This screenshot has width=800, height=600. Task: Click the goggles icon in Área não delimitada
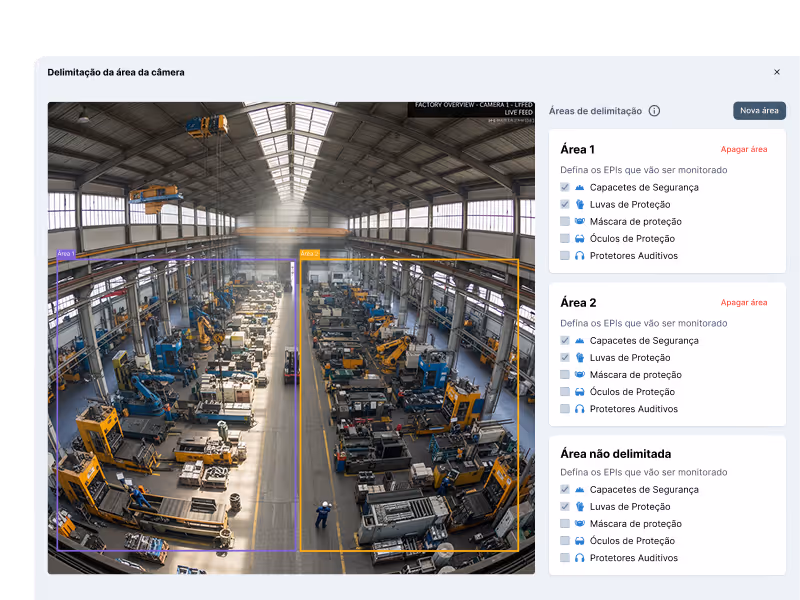tap(580, 540)
